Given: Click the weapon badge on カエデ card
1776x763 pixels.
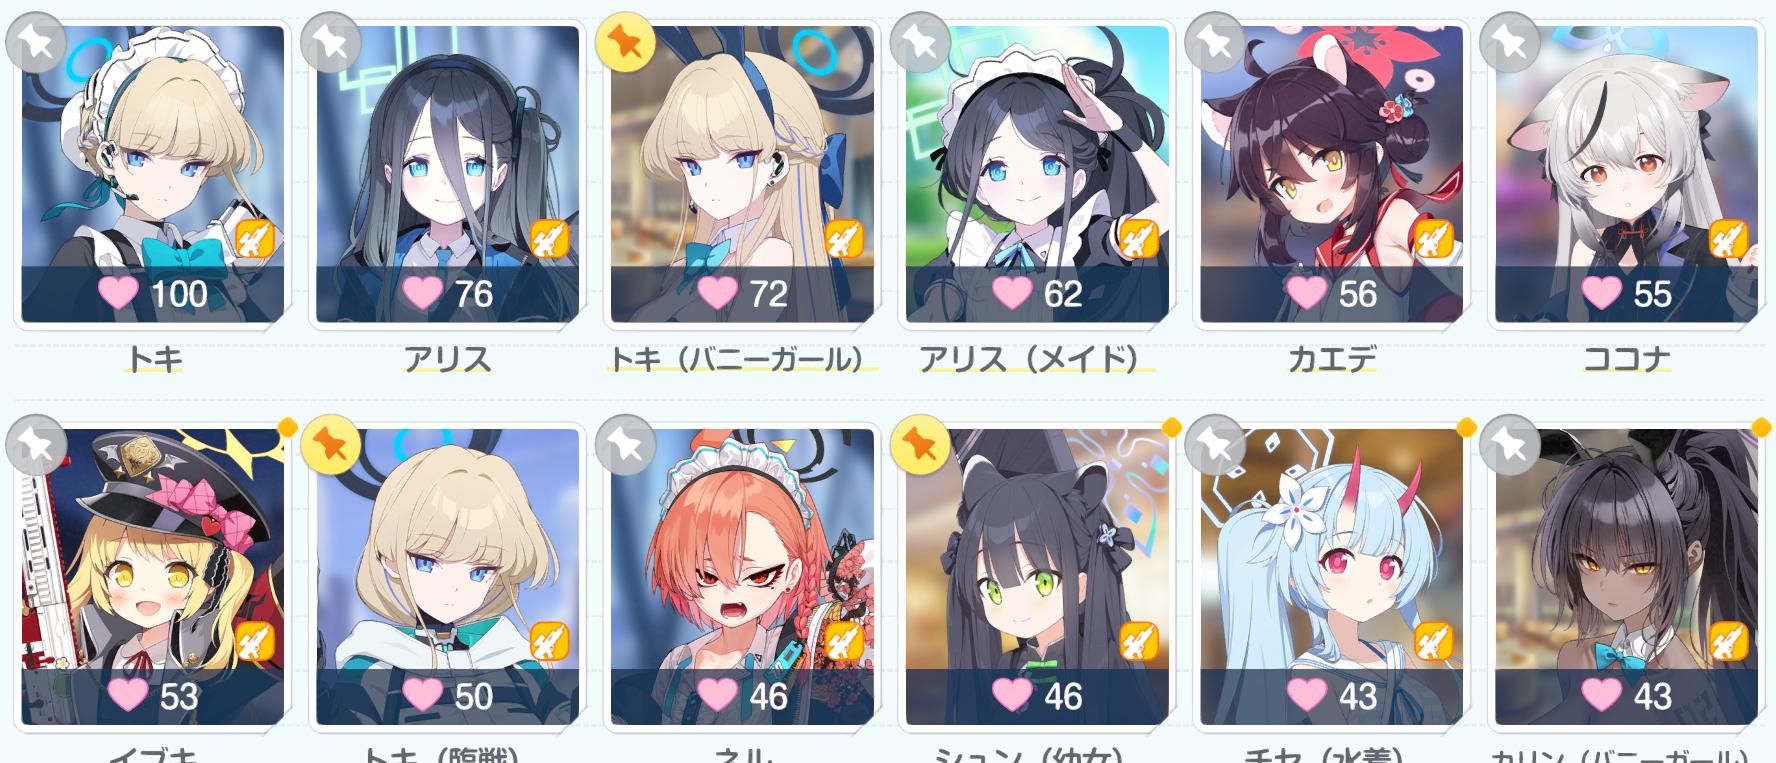Looking at the screenshot, I should click(1432, 239).
